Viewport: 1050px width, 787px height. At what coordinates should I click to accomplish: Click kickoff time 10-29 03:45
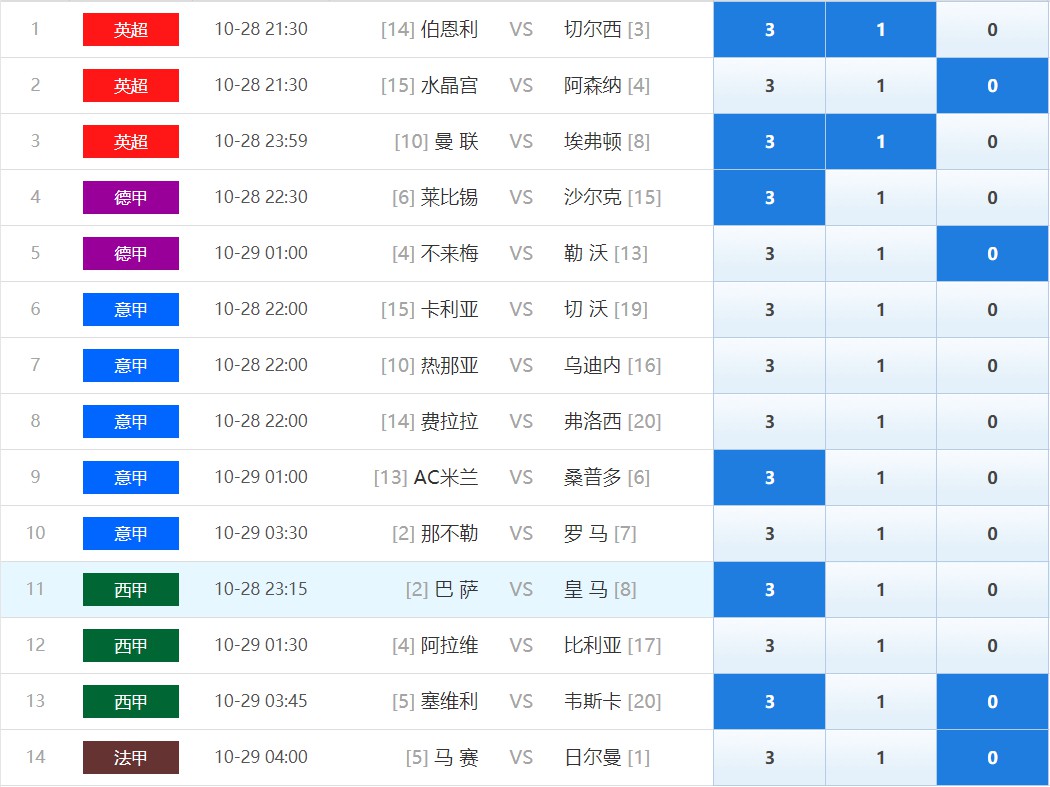[261, 701]
